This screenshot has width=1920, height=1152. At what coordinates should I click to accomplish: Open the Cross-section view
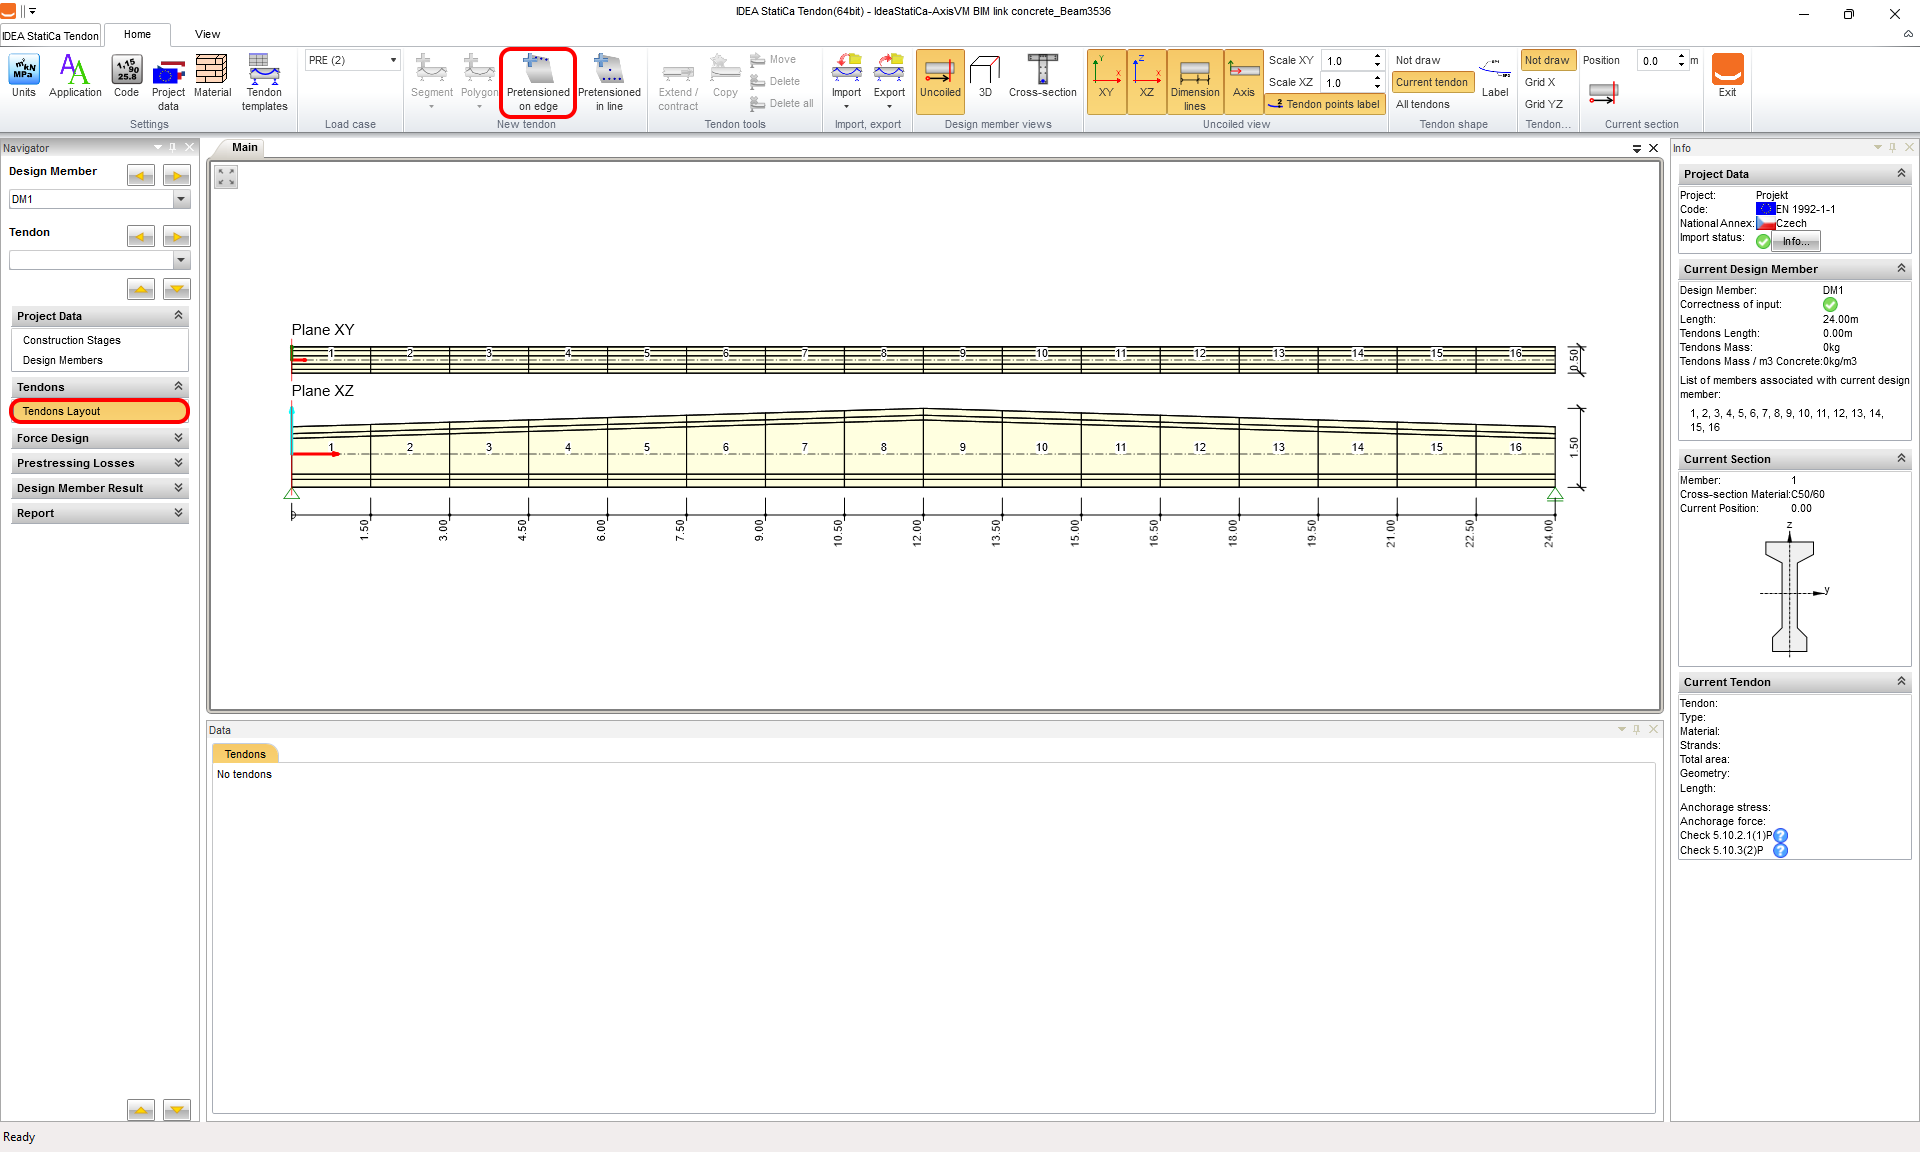[x=1042, y=76]
